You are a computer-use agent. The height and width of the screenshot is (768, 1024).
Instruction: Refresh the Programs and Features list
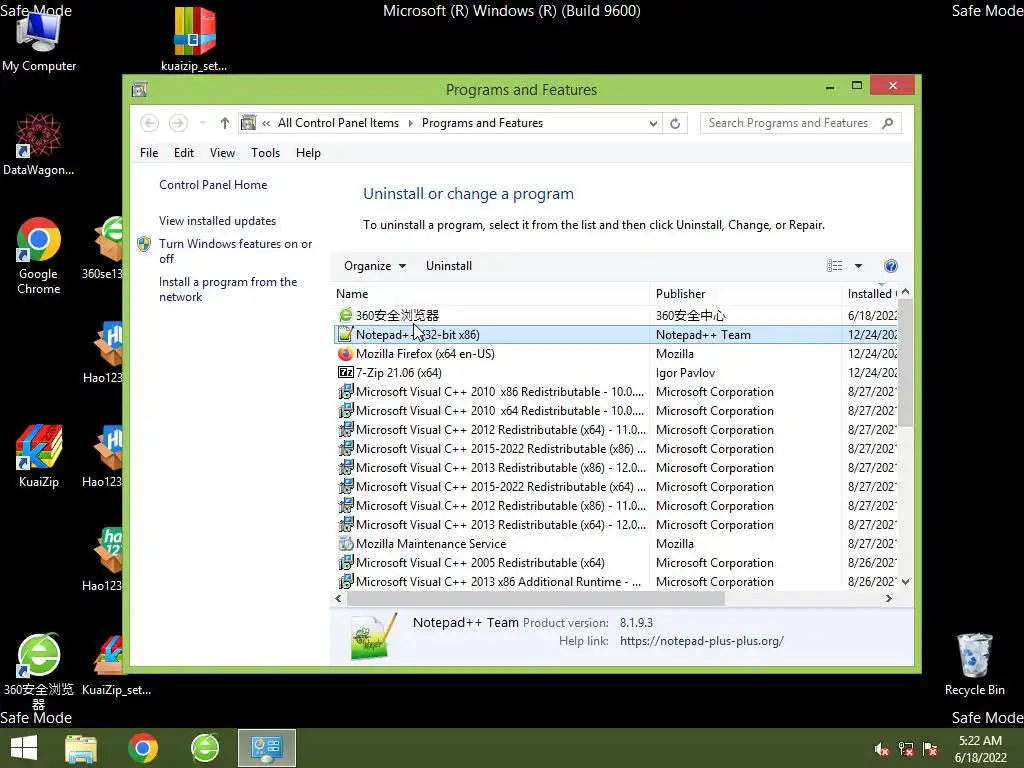(x=675, y=123)
